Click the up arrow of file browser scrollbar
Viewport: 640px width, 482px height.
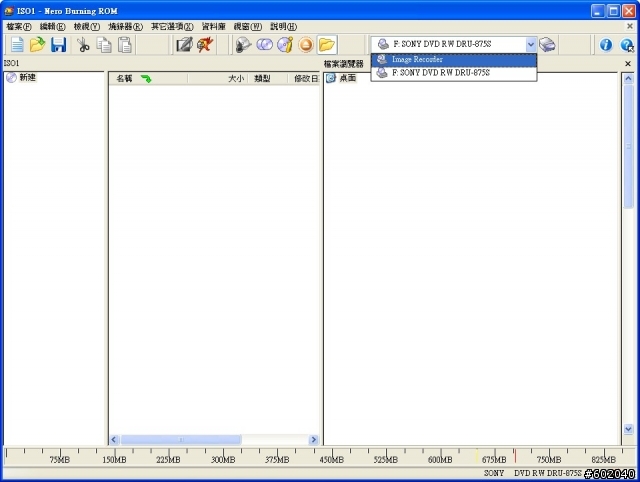(628, 78)
